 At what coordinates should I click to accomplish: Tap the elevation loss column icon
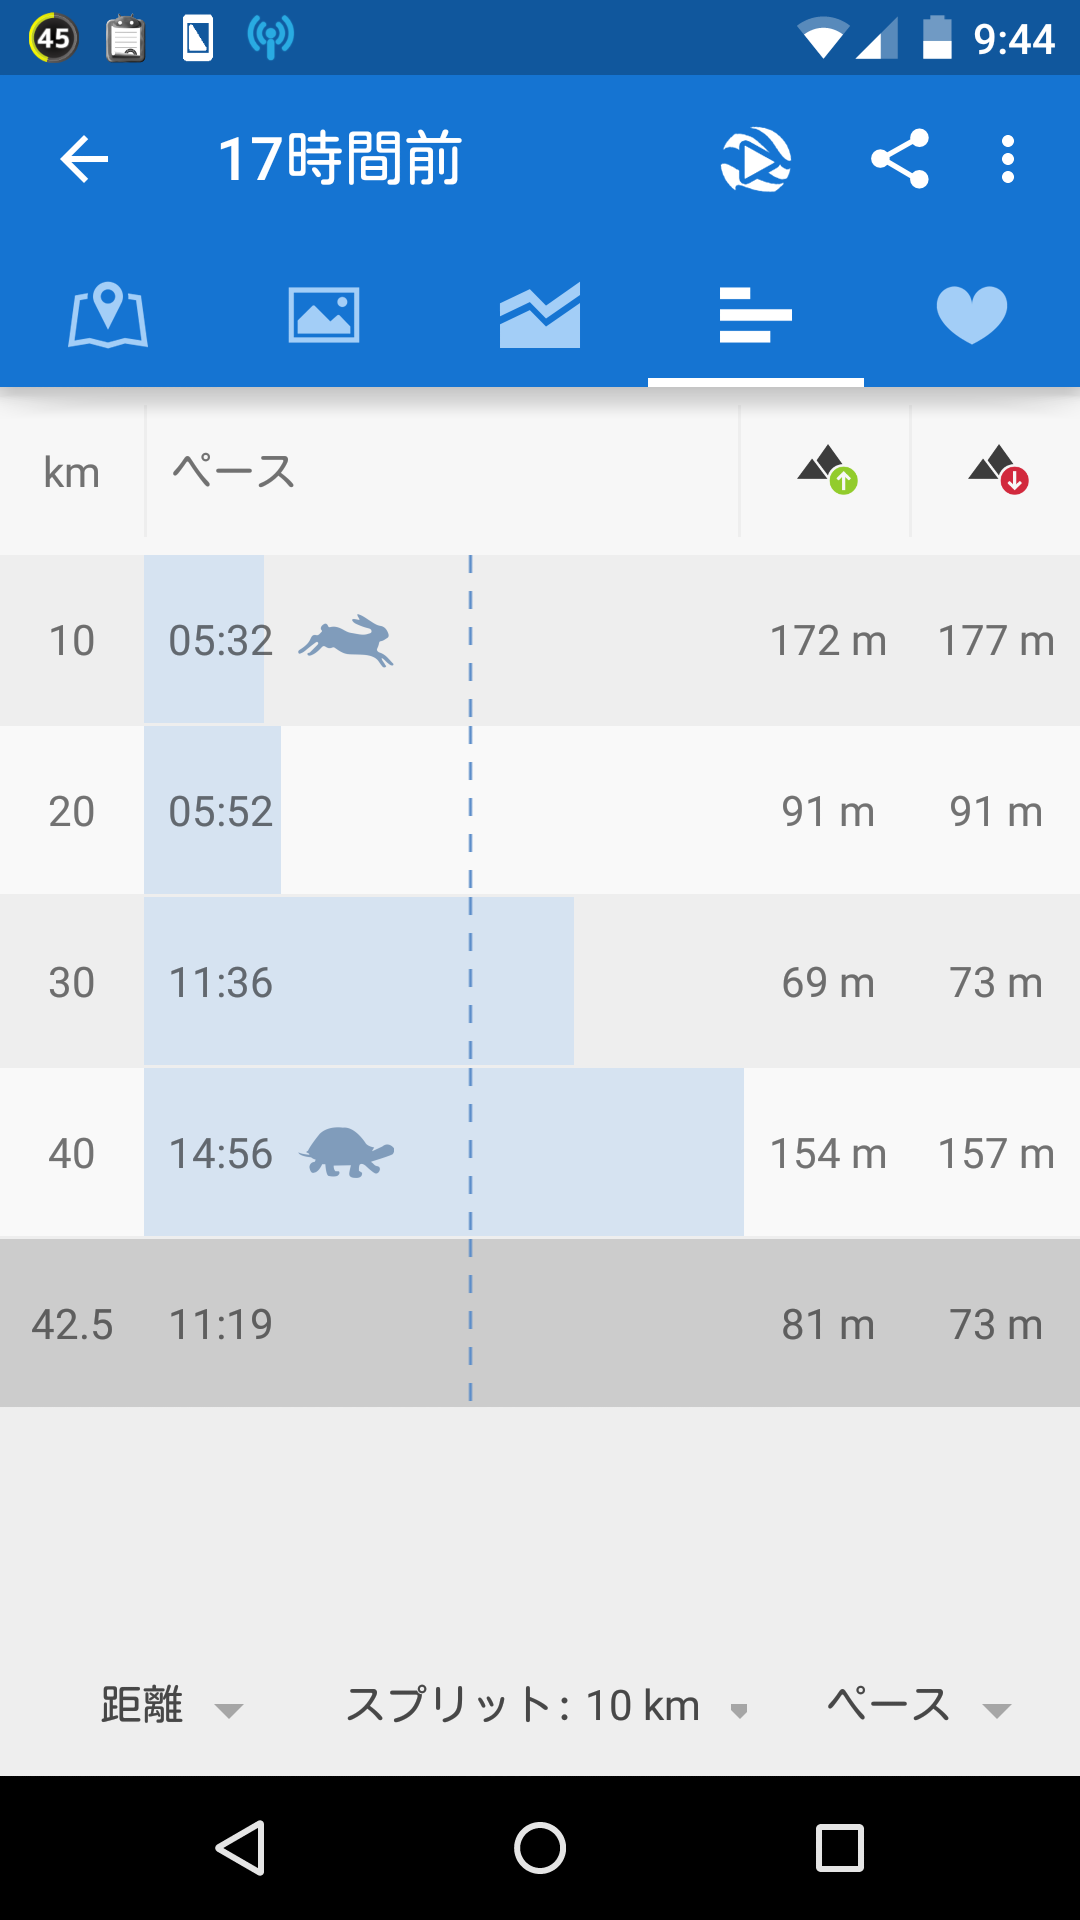[x=998, y=470]
